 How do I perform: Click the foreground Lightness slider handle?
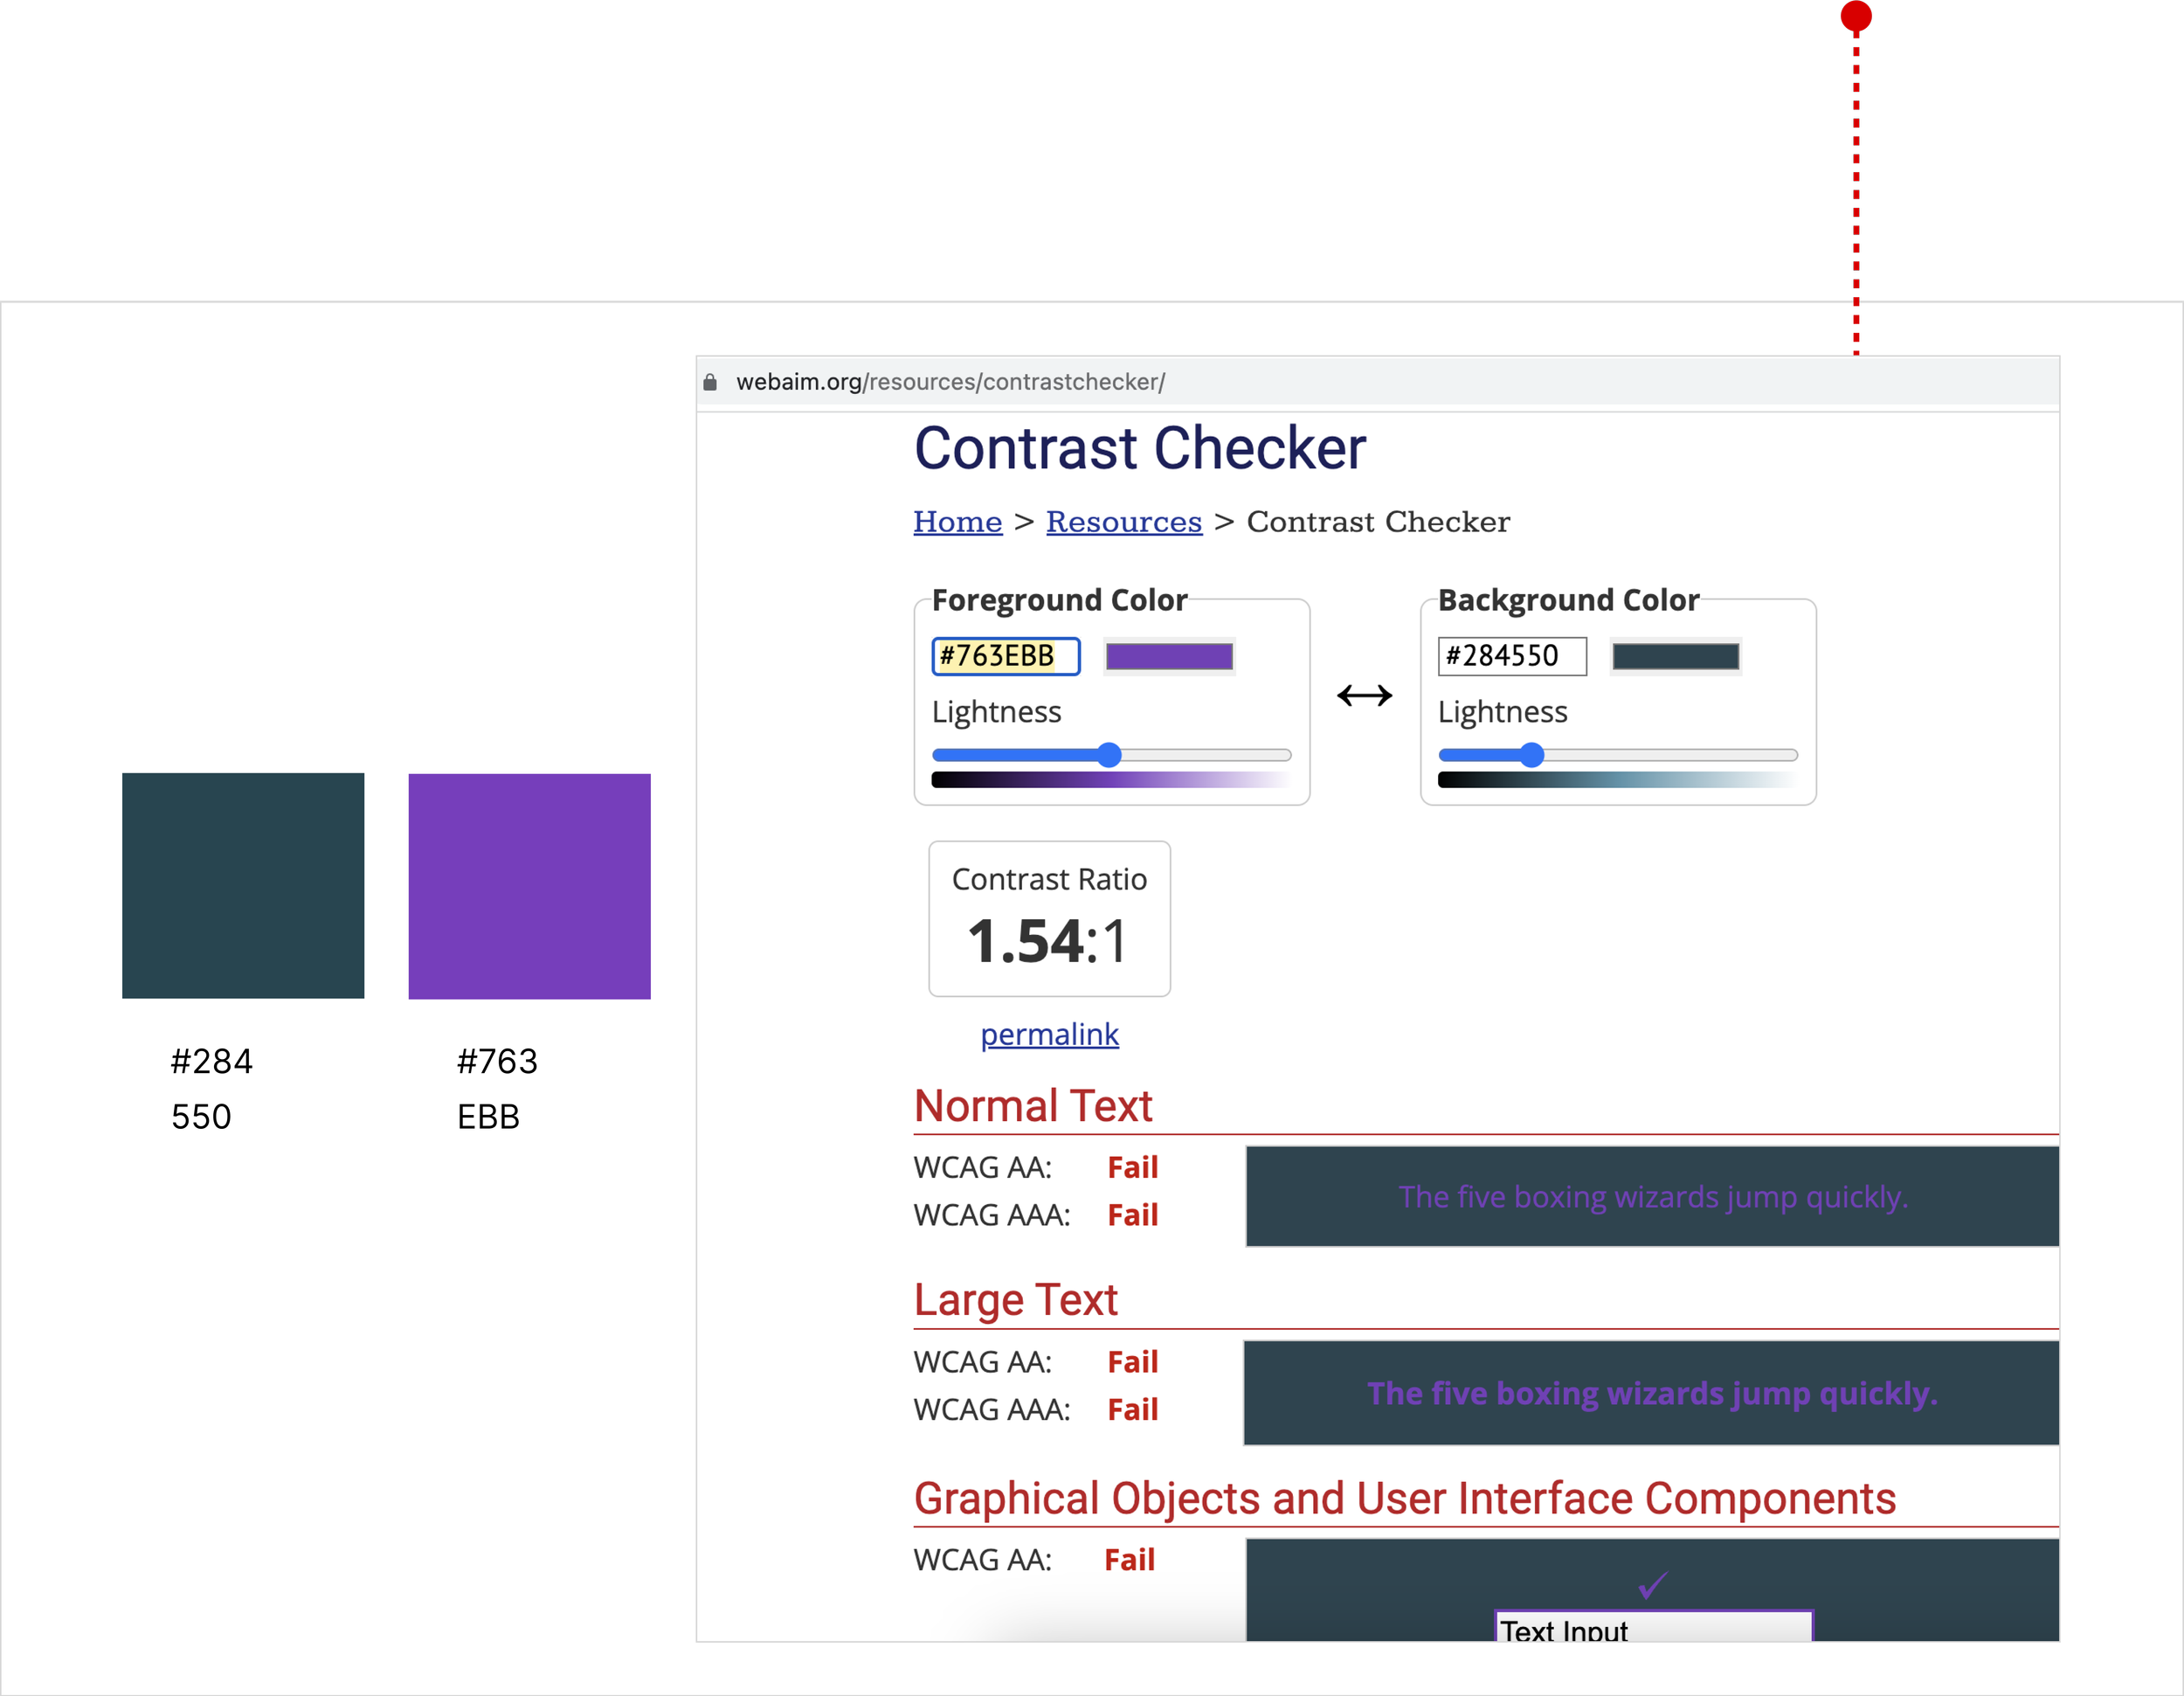(1108, 755)
